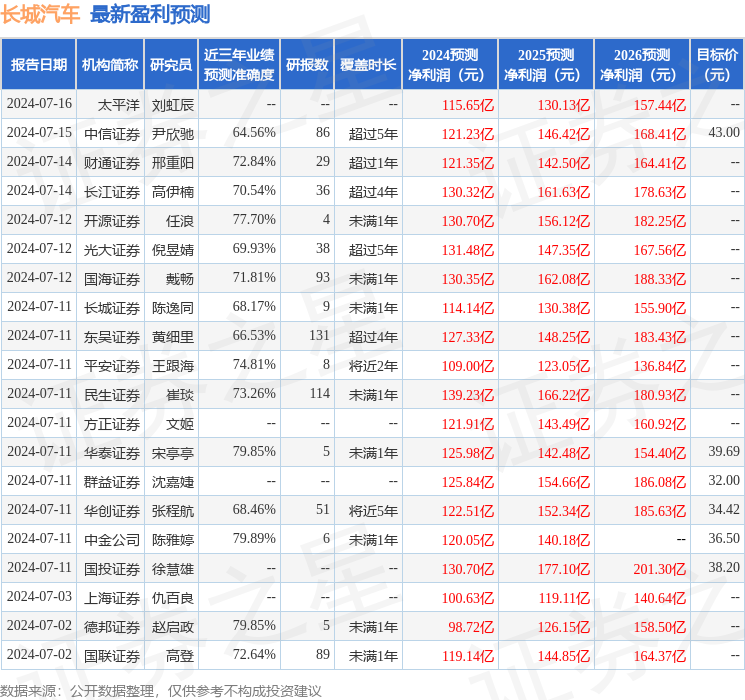Image resolution: width=745 pixels, height=700 pixels.
Task: Click target price 36.50
Action: click(724, 538)
